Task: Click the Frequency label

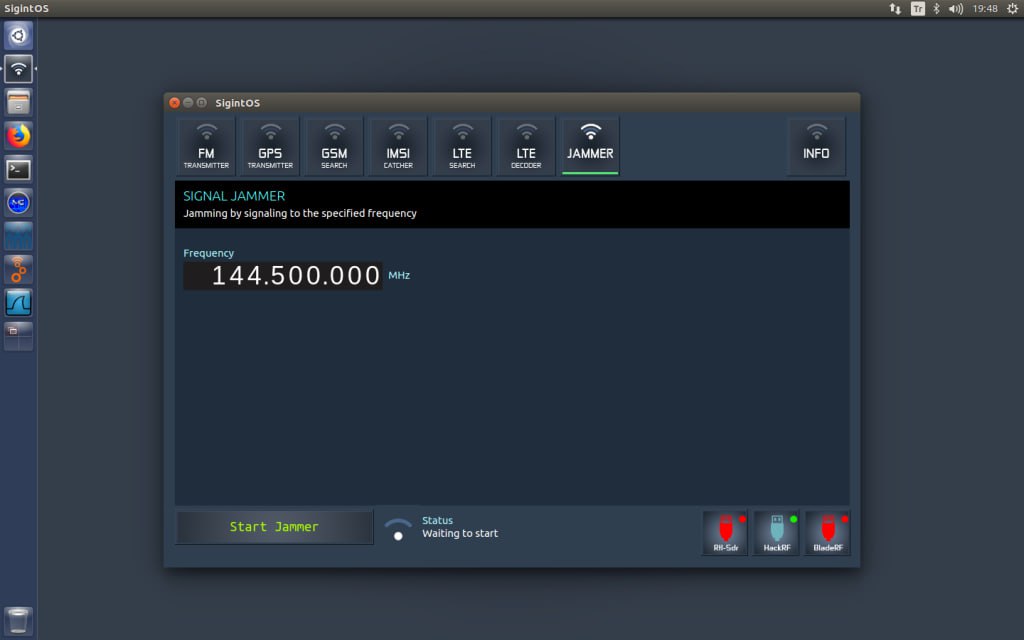Action: coord(208,253)
